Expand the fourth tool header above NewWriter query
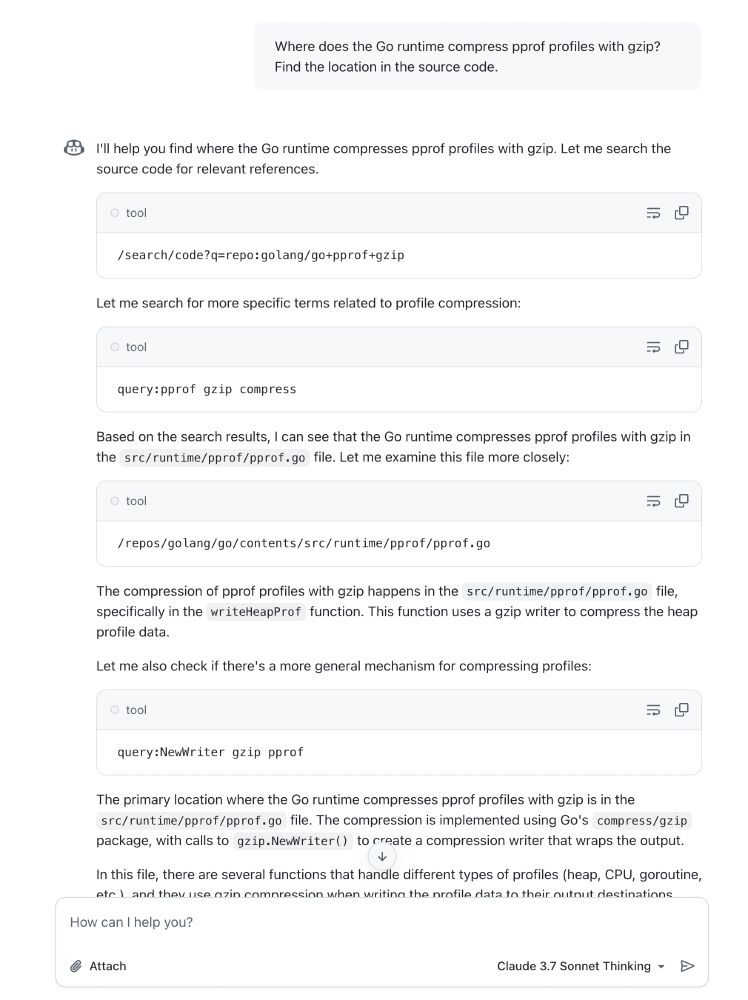Screen dimensions: 748x1000 [399, 710]
